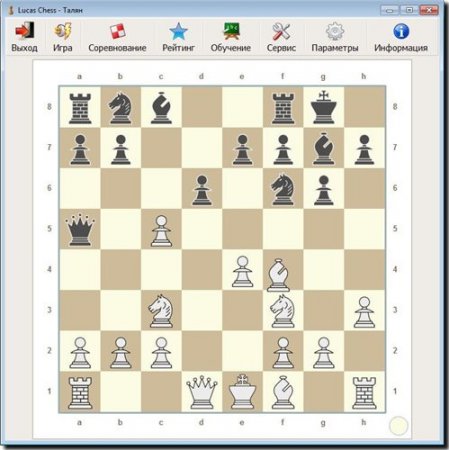
Task: Select the black bishop on c8
Action: click(x=161, y=108)
